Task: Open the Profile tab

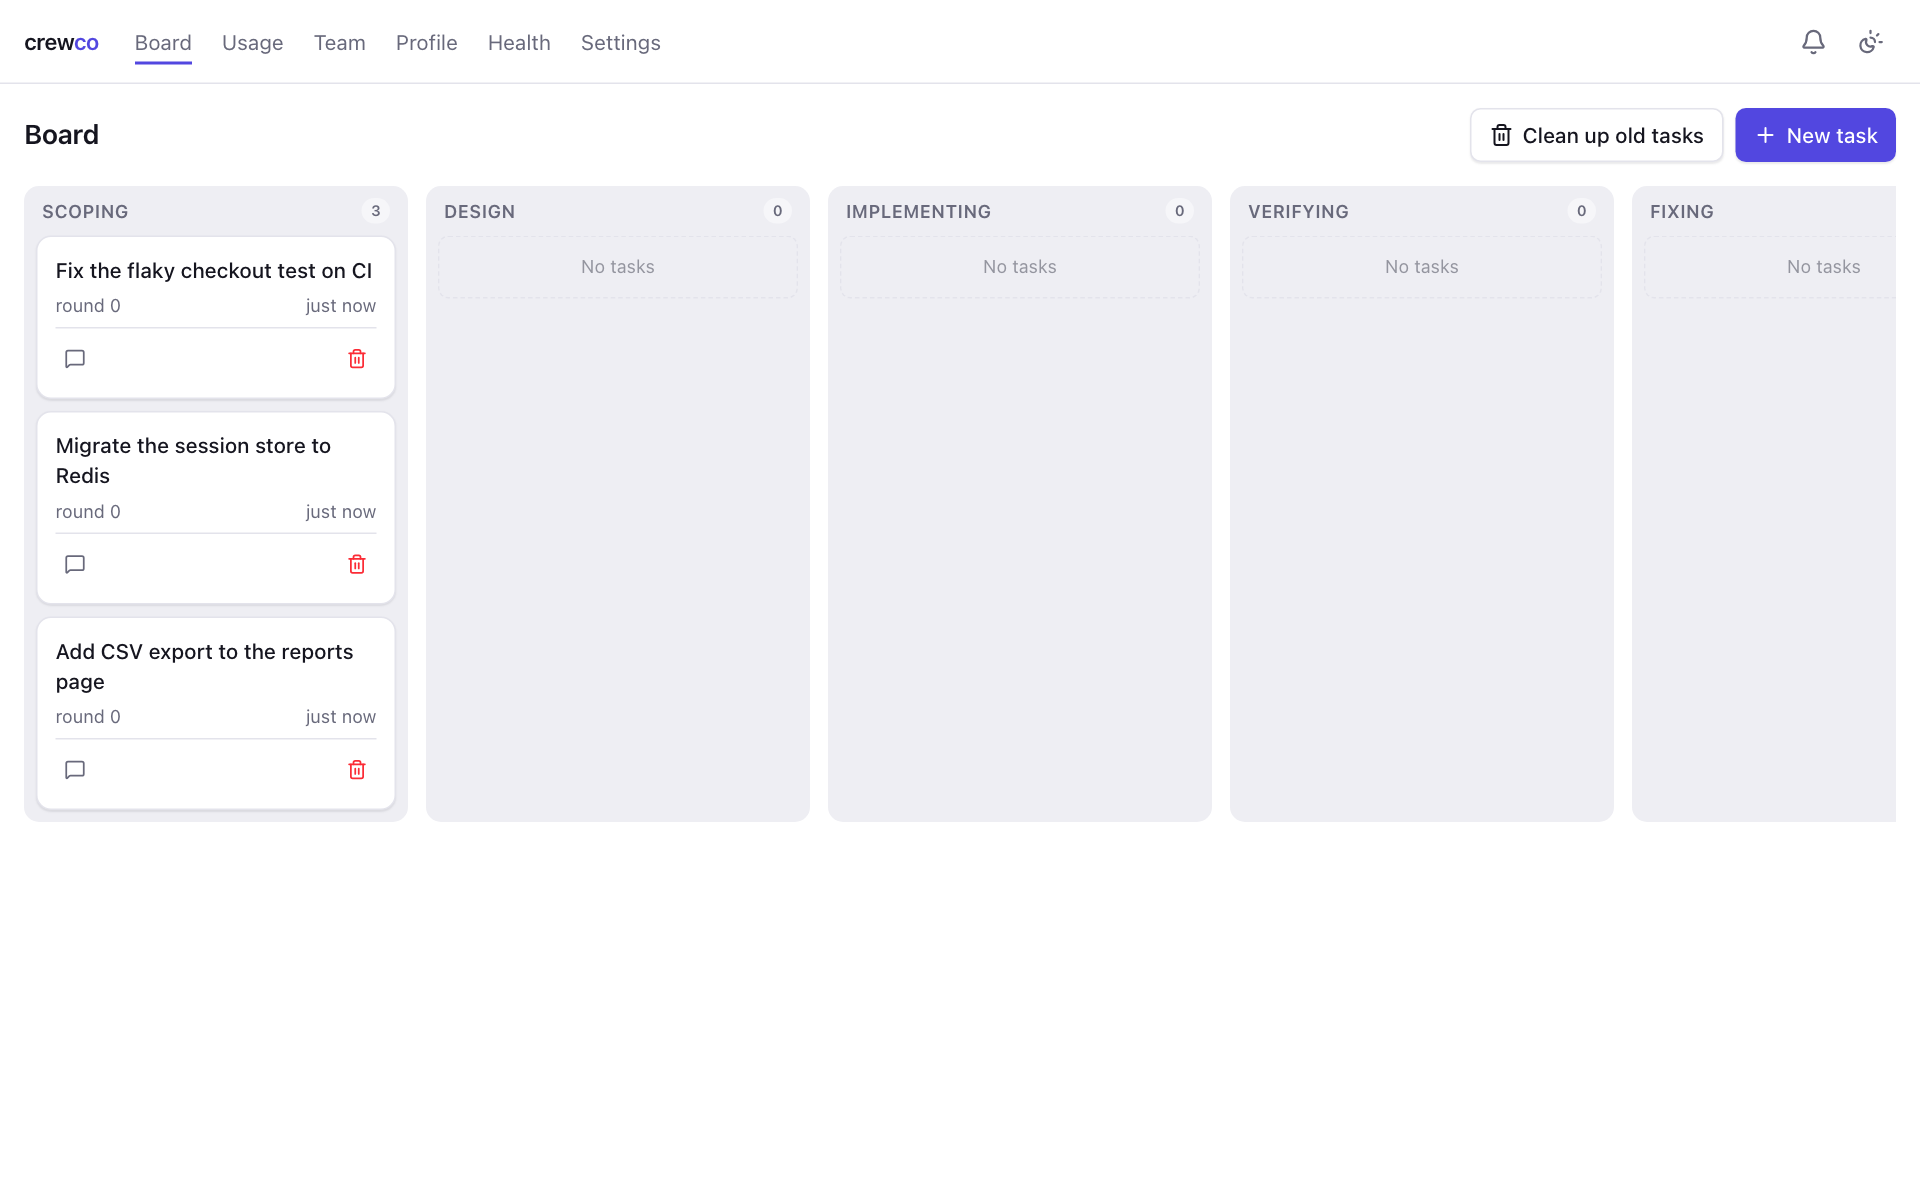Action: pyautogui.click(x=427, y=43)
